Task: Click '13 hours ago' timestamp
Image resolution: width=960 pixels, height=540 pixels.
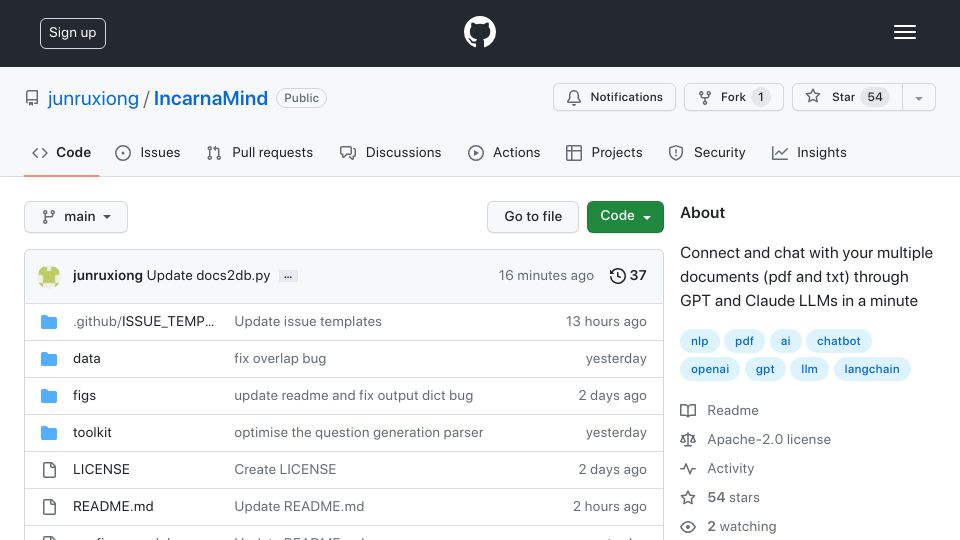Action: point(606,321)
